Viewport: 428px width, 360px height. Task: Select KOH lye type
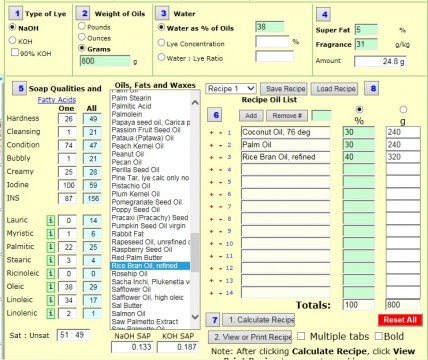pos(12,40)
